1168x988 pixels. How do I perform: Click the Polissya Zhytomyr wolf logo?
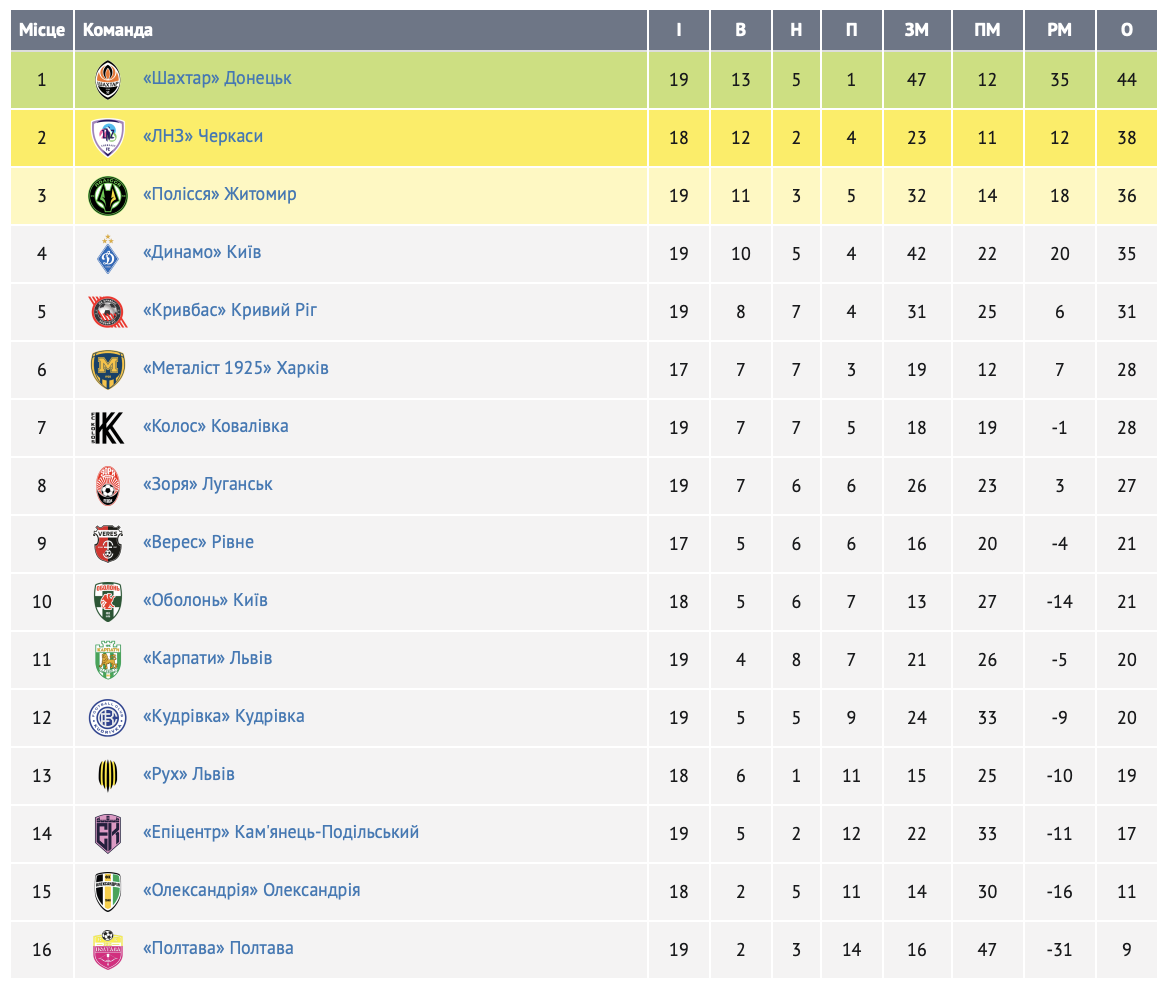click(108, 195)
